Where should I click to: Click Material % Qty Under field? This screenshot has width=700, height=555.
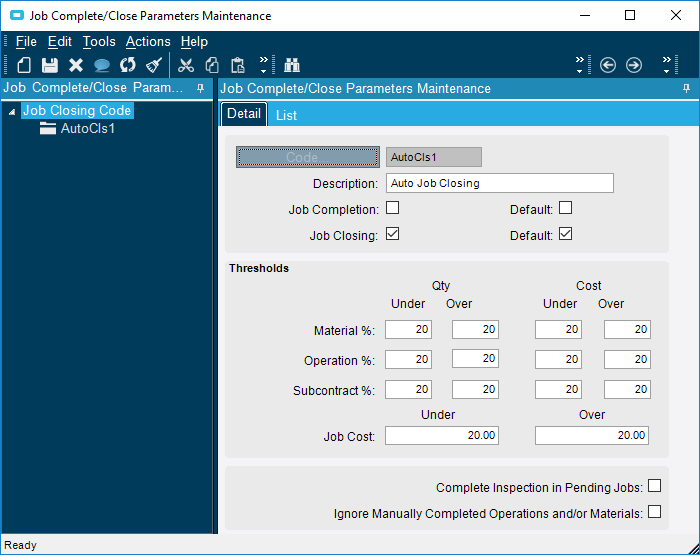(x=408, y=330)
